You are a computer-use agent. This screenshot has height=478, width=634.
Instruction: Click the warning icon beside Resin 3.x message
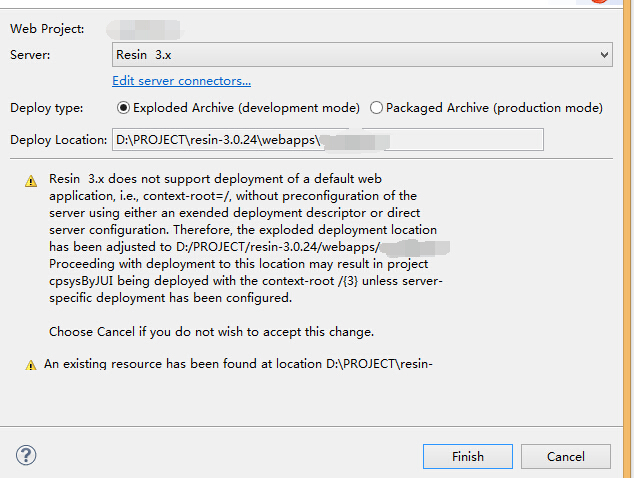(31, 181)
